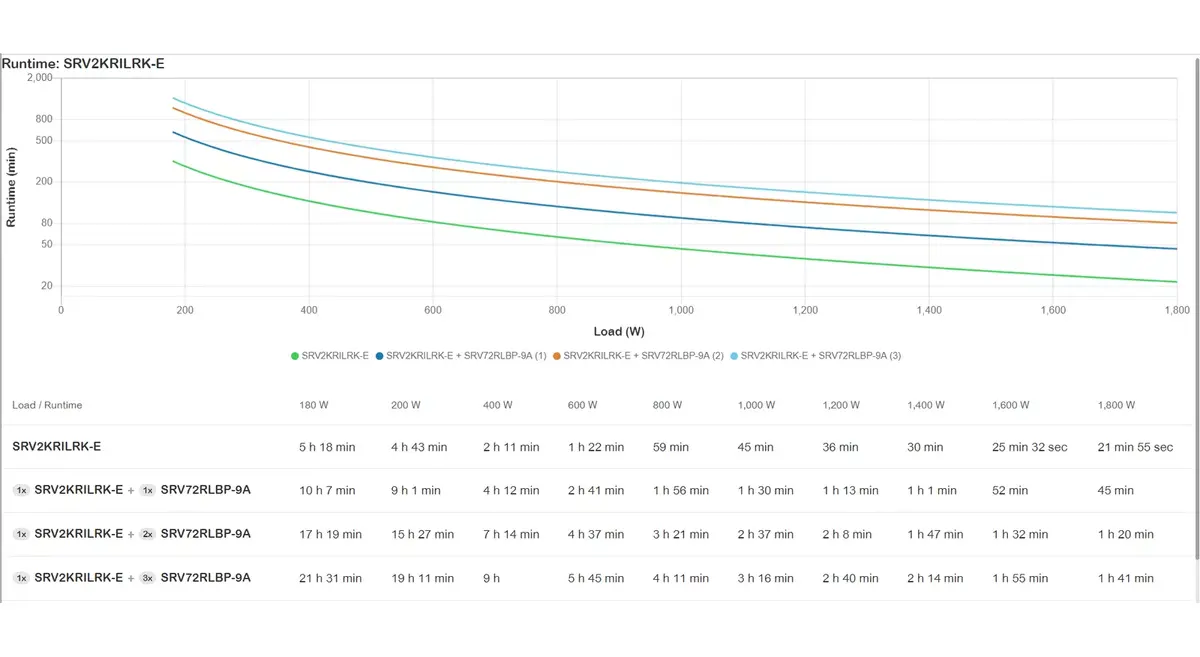Click the cell 36 min
This screenshot has height=657, width=1200.
[841, 447]
